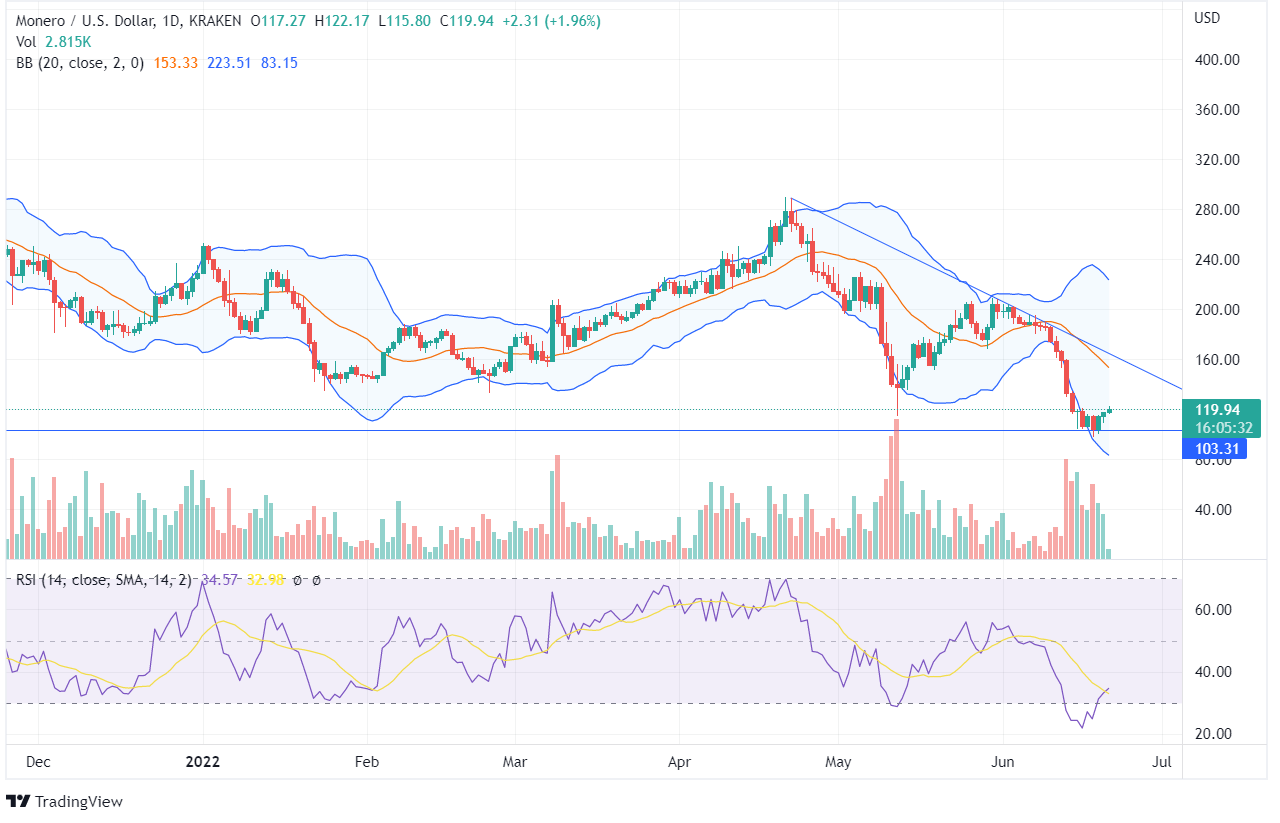Click the 2022 label on the time axis
This screenshot has width=1280, height=823.
click(202, 761)
